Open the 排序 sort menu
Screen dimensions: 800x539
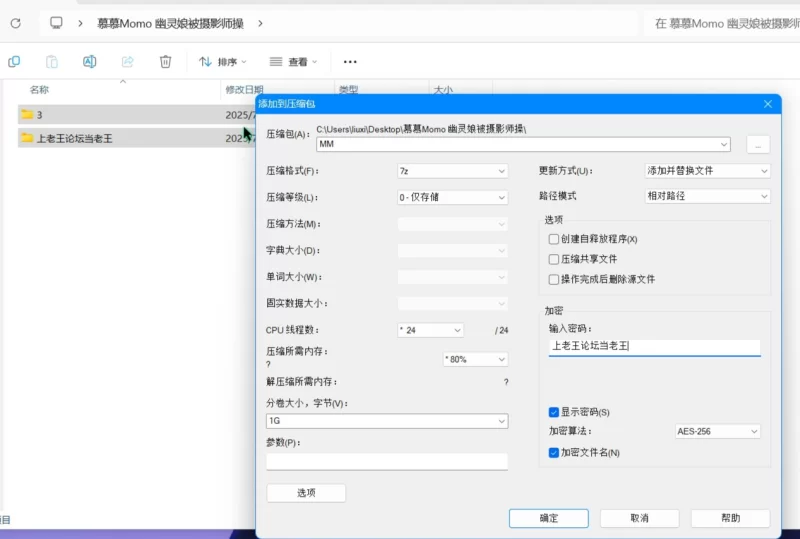pos(223,62)
